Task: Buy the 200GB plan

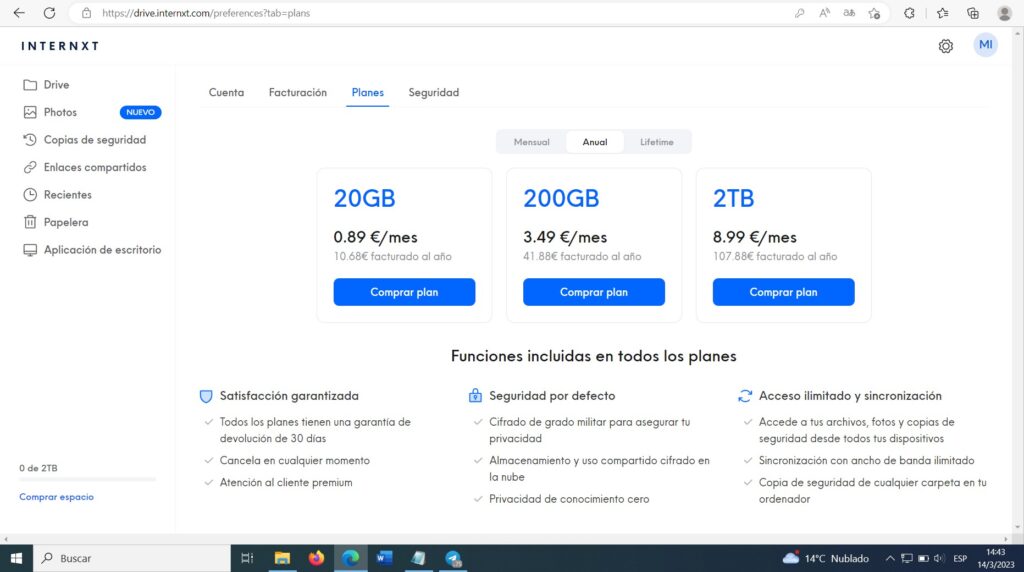Action: (x=594, y=292)
